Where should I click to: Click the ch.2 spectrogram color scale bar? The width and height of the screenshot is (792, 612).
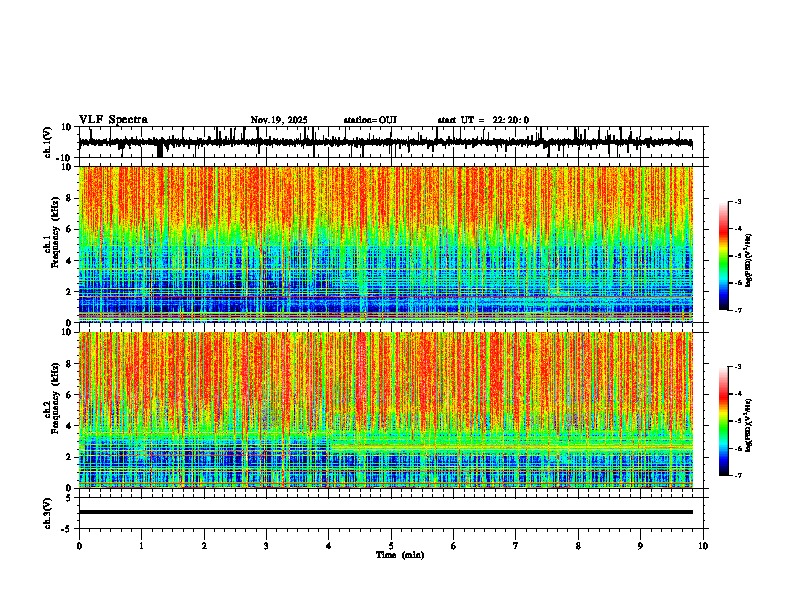724,421
